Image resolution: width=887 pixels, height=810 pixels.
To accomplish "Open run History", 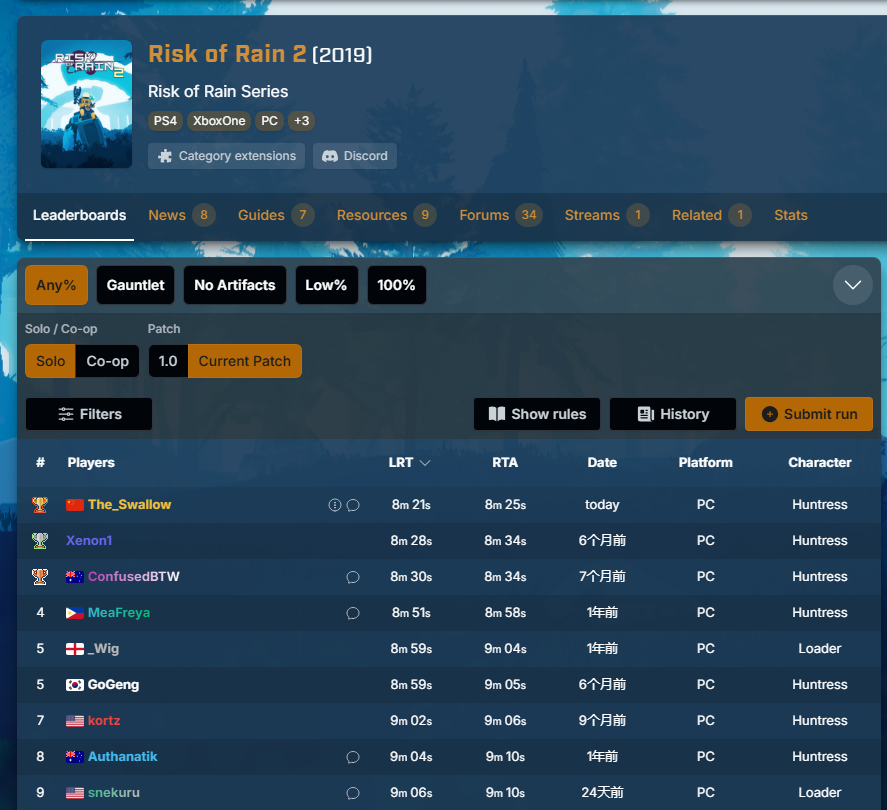I will pos(673,414).
